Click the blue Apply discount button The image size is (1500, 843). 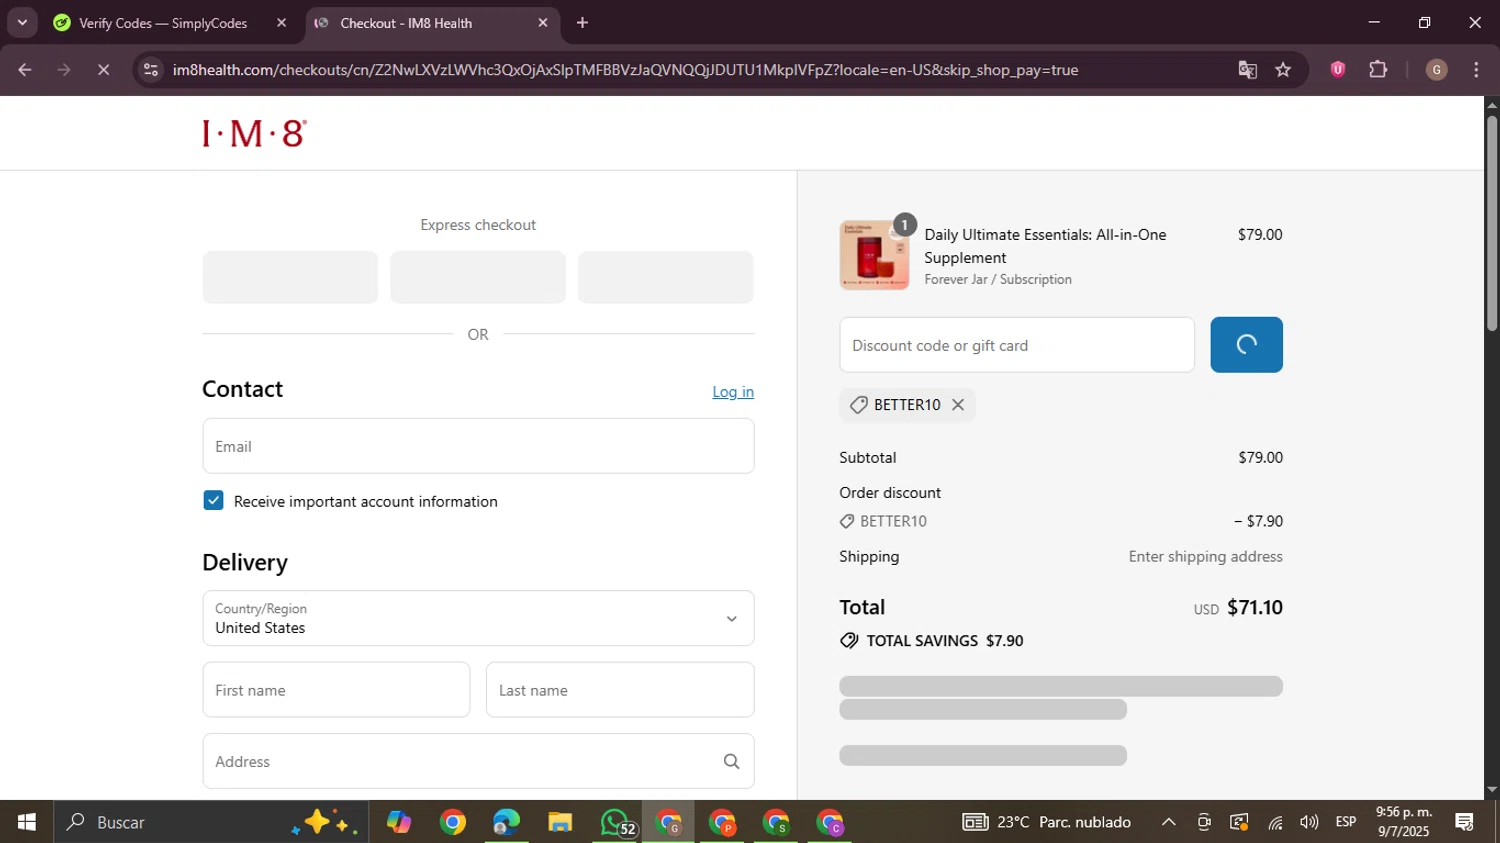[x=1246, y=345]
